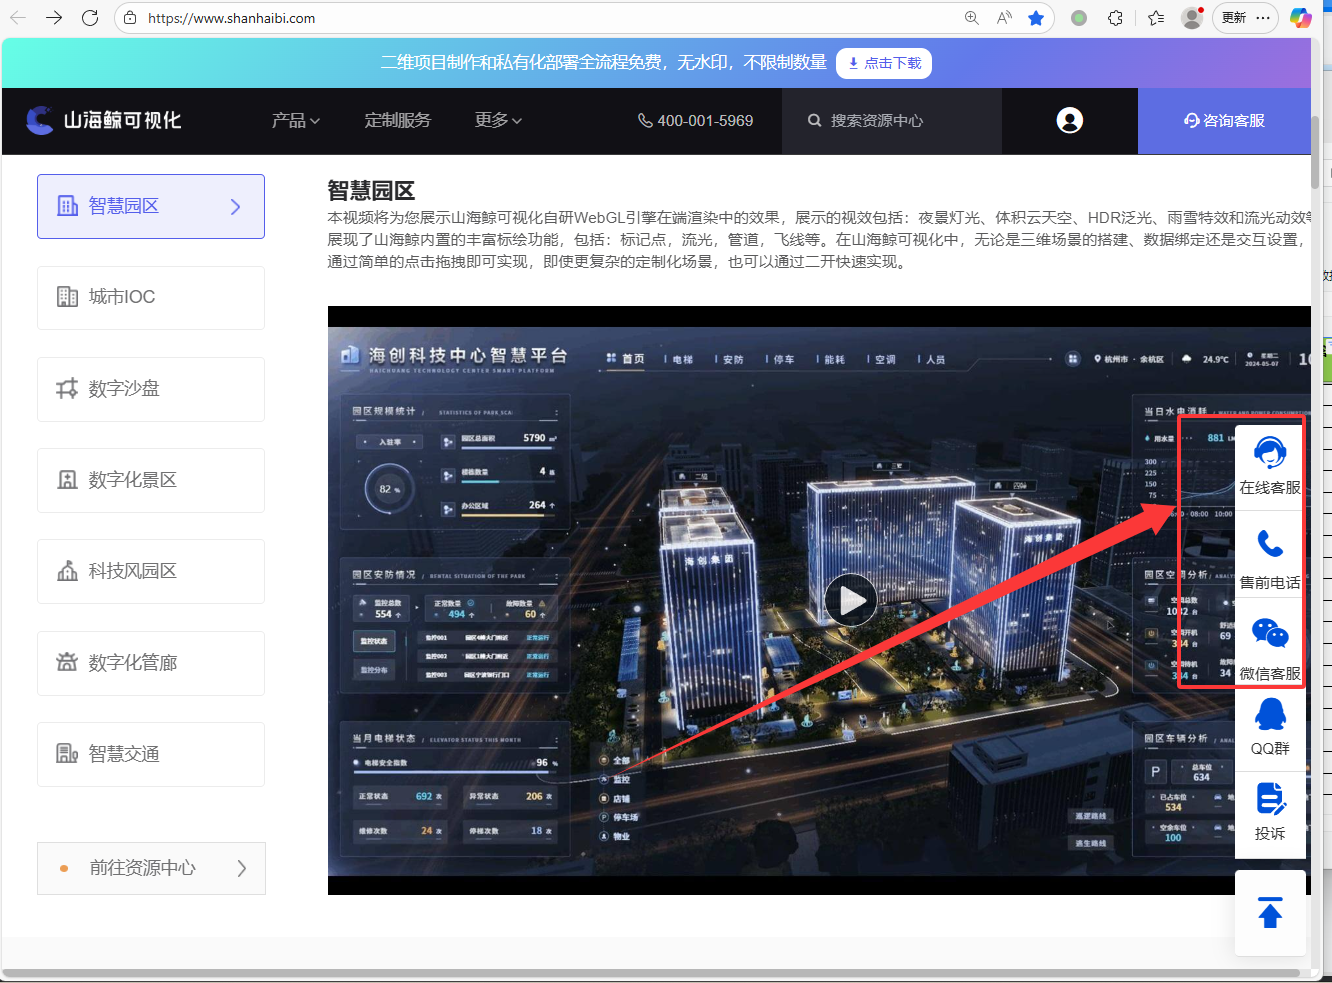Click the 山海鲸可视化 logo
Viewport: 1332px width, 983px height.
pyautogui.click(x=104, y=120)
